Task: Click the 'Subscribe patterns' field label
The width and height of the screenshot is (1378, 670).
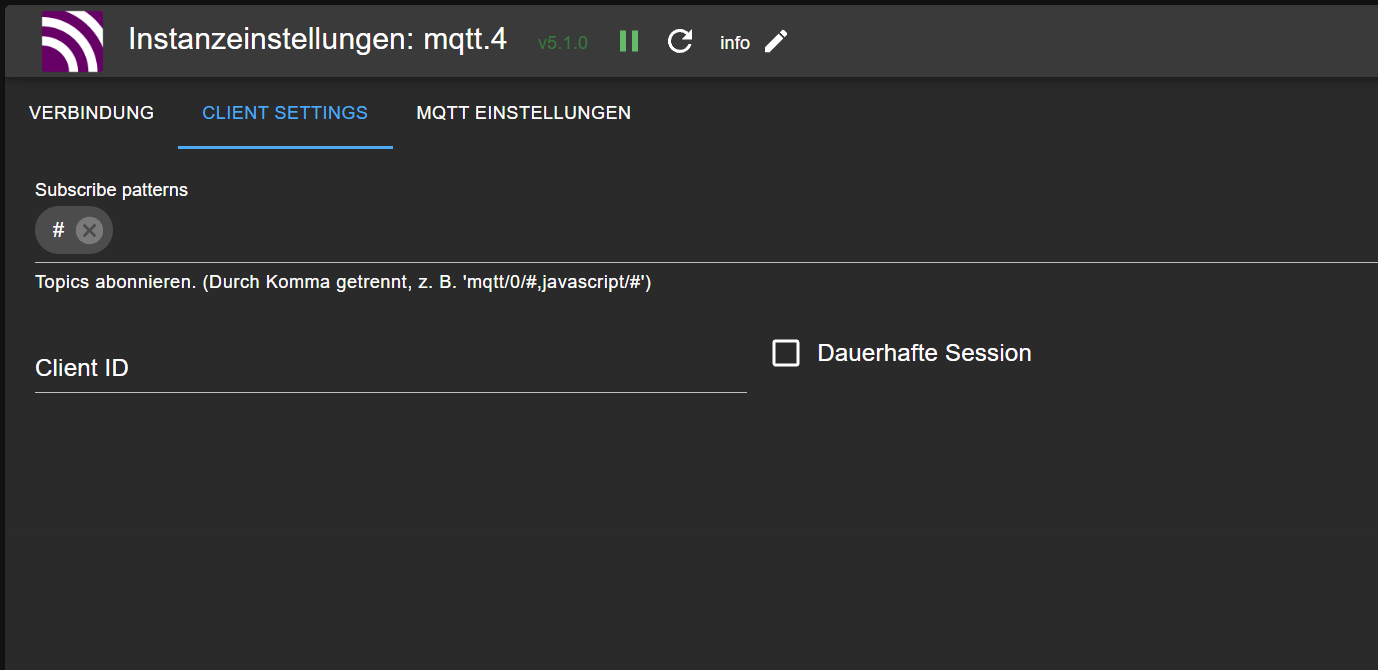Action: tap(111, 190)
